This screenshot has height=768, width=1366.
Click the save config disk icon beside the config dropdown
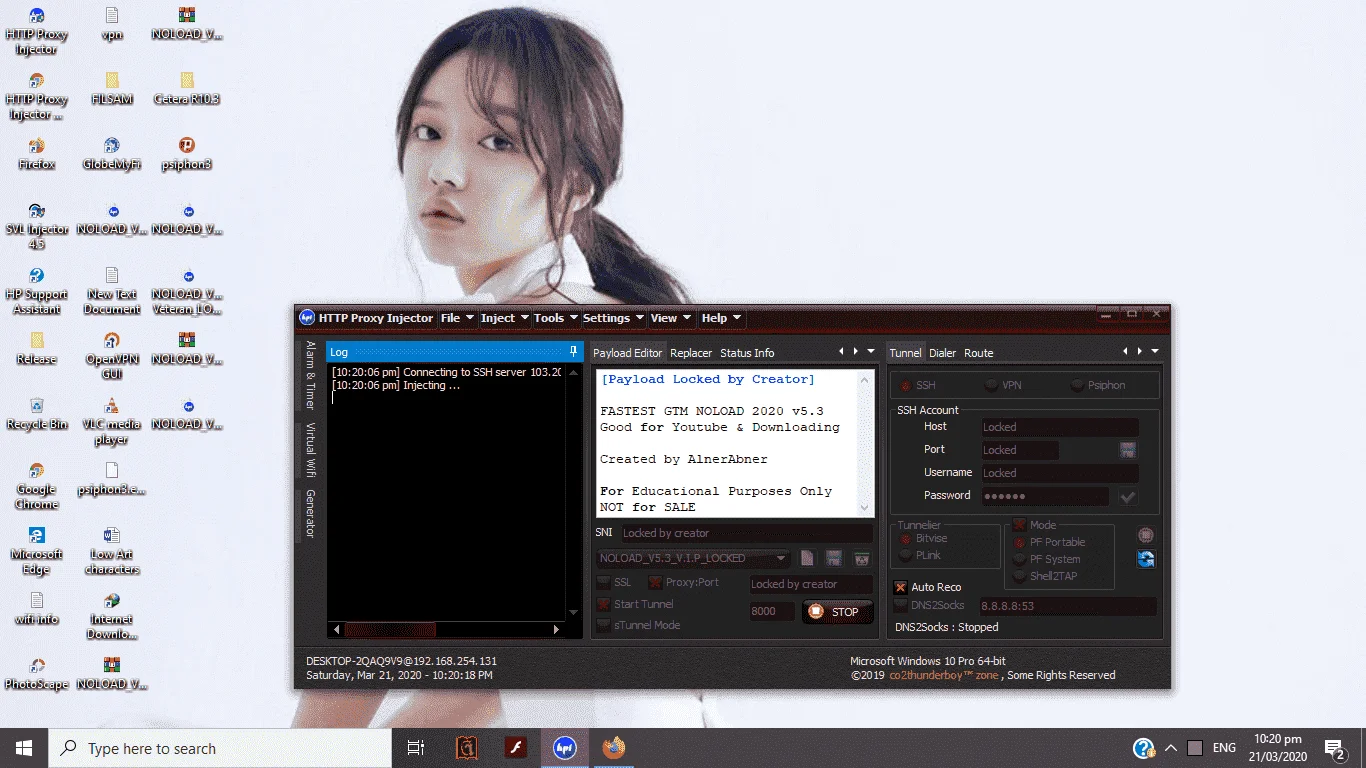click(x=833, y=558)
